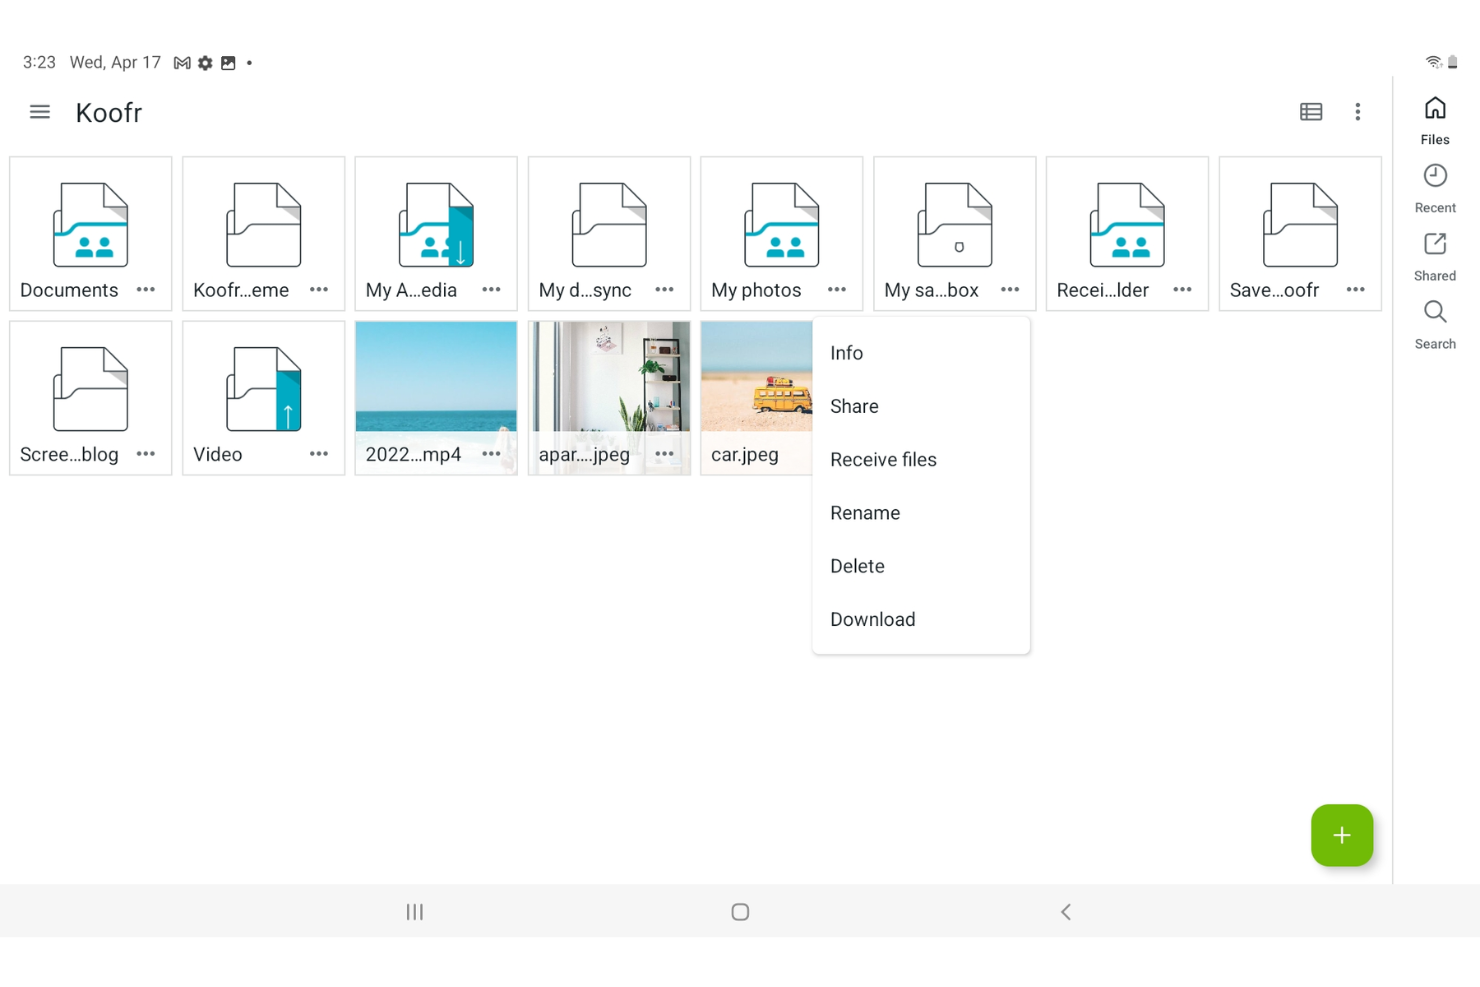Open options for the Documents folder
The image size is (1480, 987).
pyautogui.click(x=145, y=288)
